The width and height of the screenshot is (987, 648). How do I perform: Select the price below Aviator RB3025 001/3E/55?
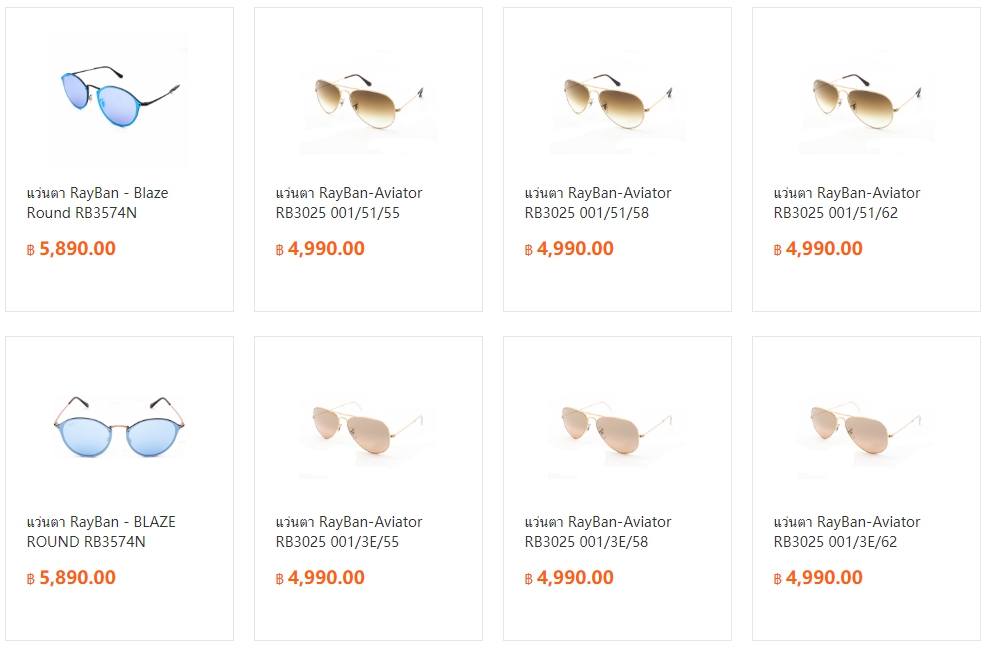[320, 578]
